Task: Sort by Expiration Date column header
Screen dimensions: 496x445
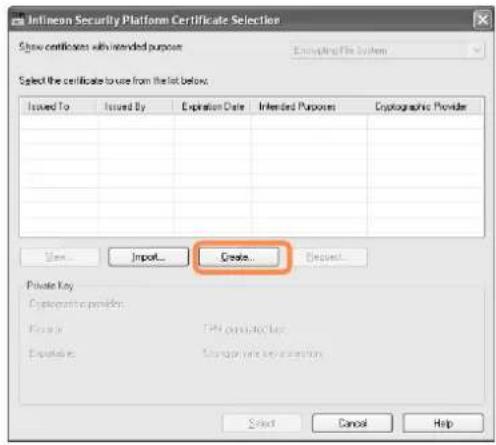Action: [212, 106]
